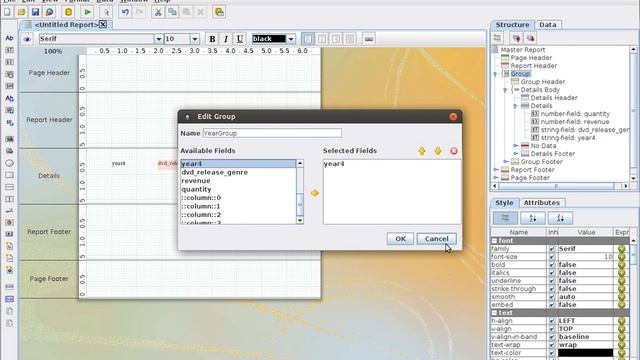Click third icon in Structure panel toolbar

pyautogui.click(x=531, y=38)
